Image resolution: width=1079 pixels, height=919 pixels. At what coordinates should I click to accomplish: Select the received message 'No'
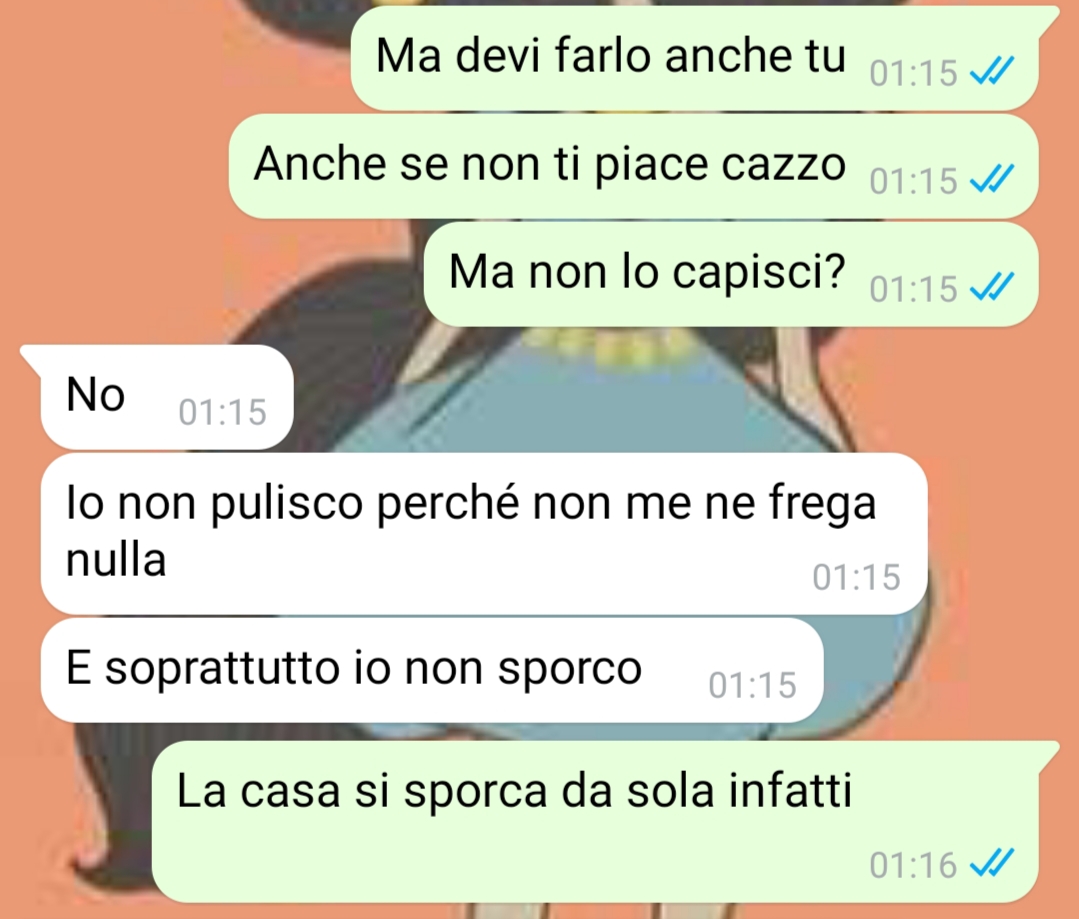[x=167, y=397]
